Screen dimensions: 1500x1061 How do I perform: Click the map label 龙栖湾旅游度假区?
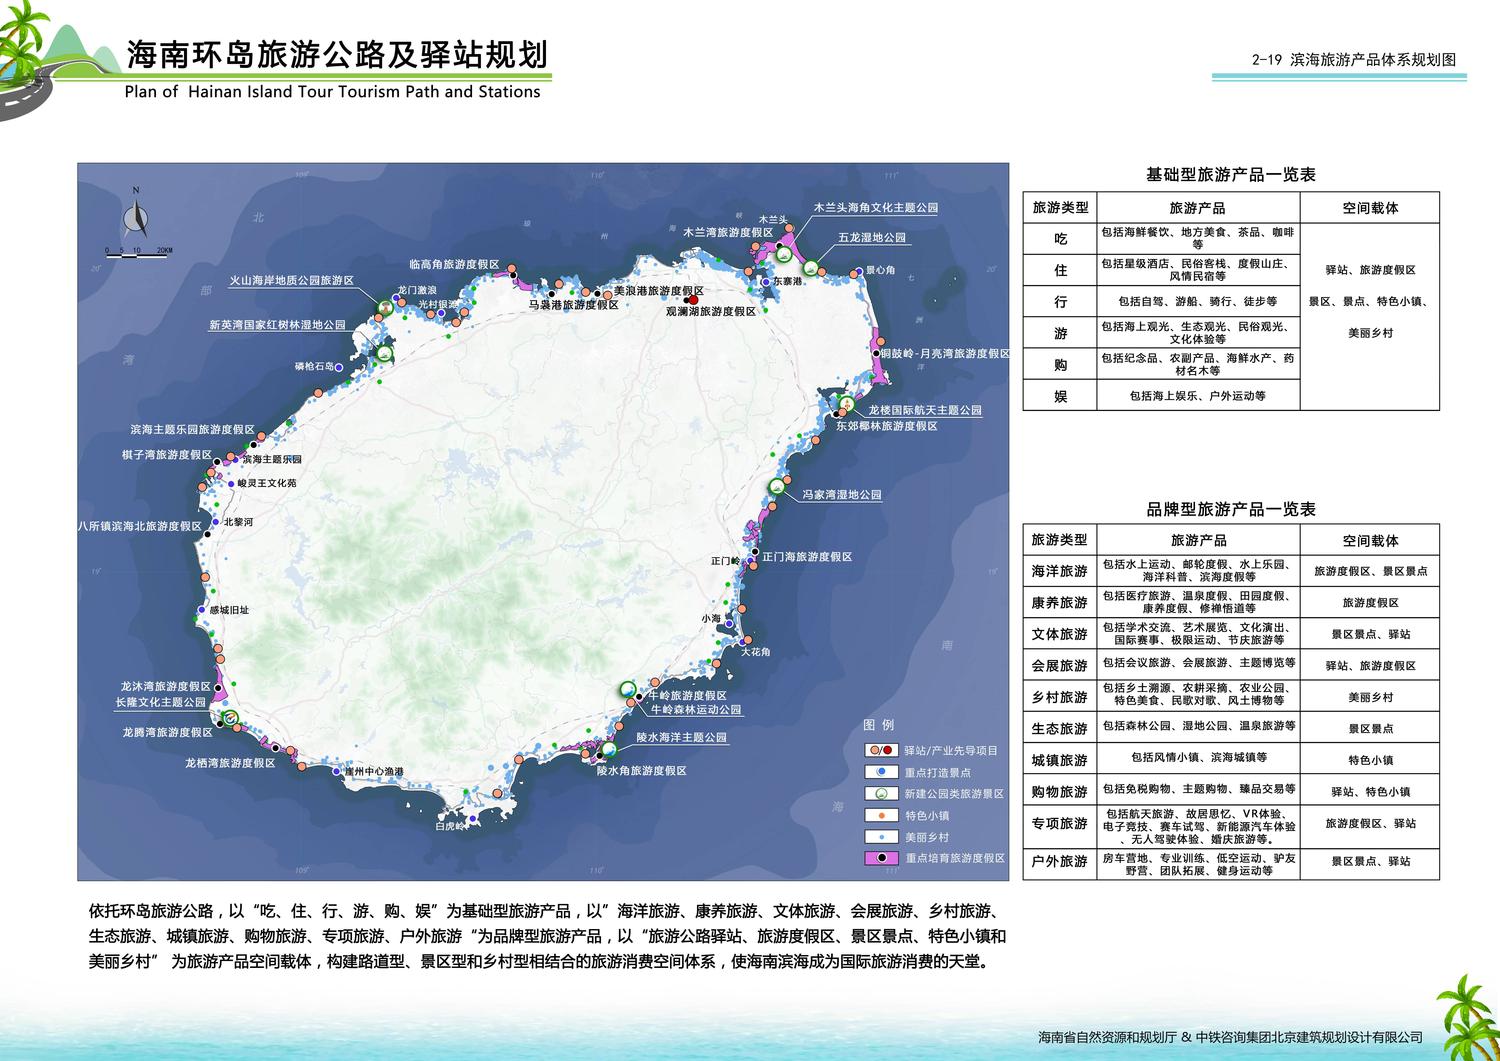[230, 763]
